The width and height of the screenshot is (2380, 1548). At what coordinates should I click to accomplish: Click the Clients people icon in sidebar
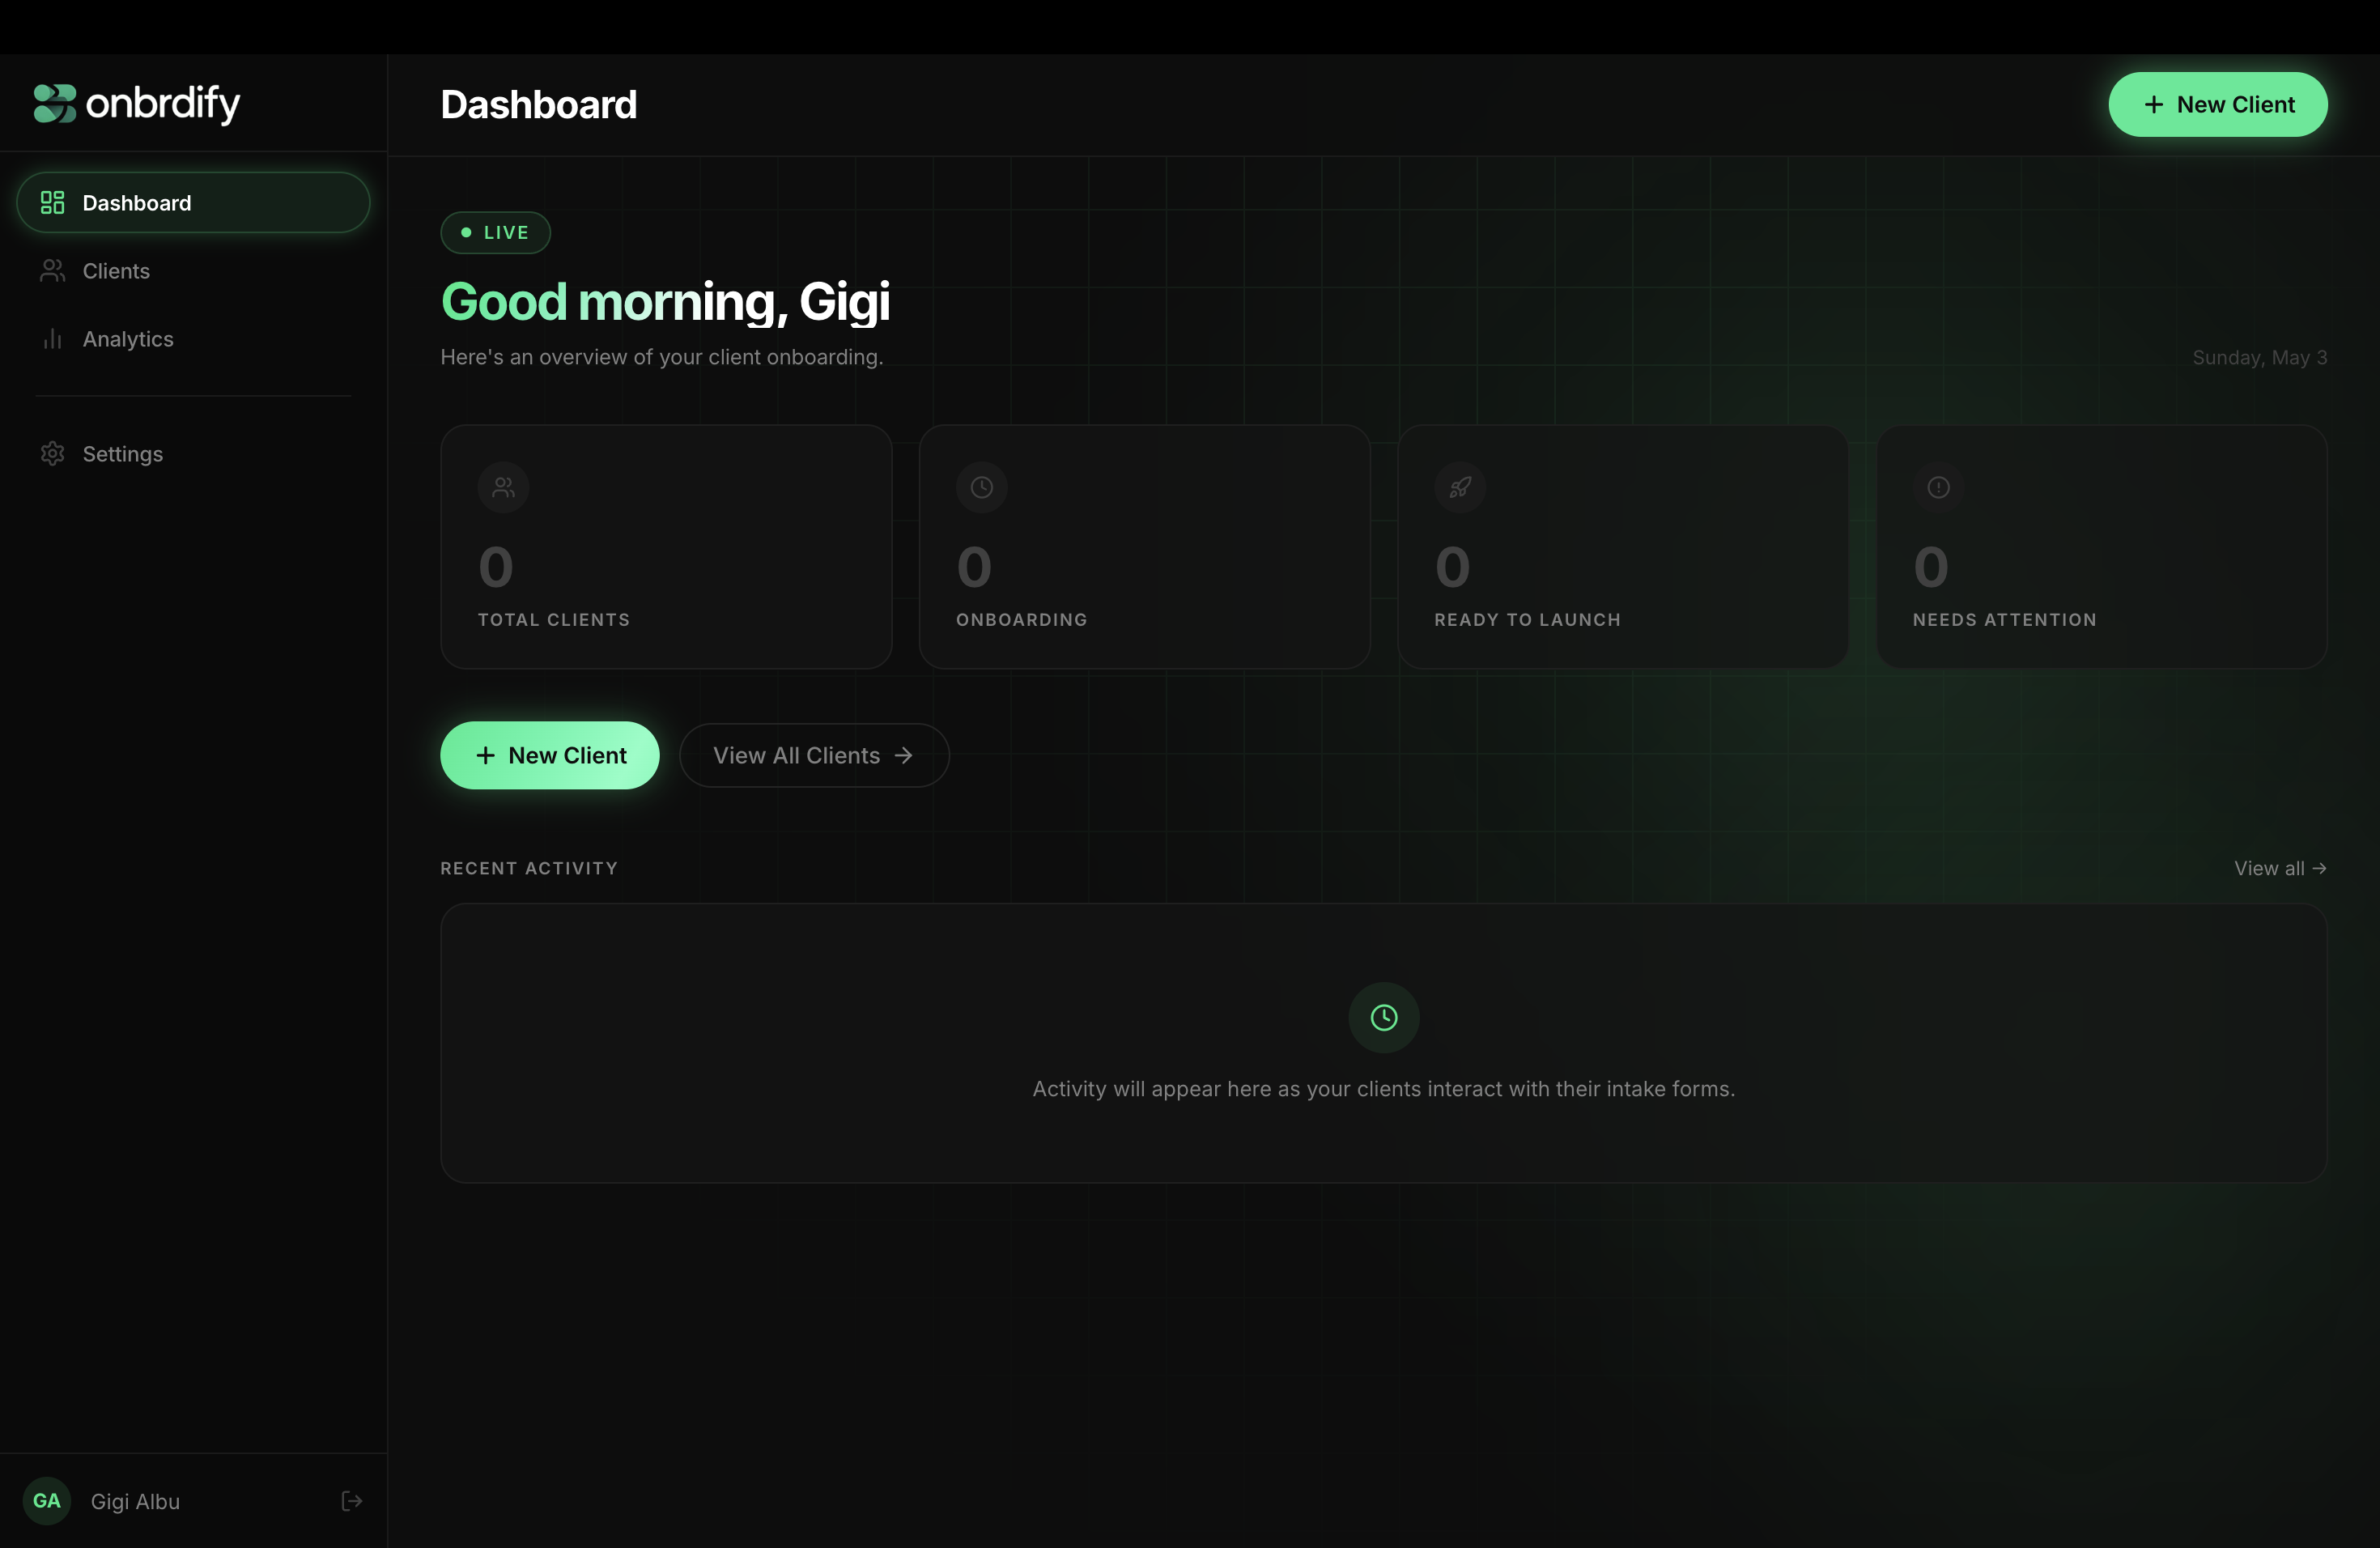point(52,271)
